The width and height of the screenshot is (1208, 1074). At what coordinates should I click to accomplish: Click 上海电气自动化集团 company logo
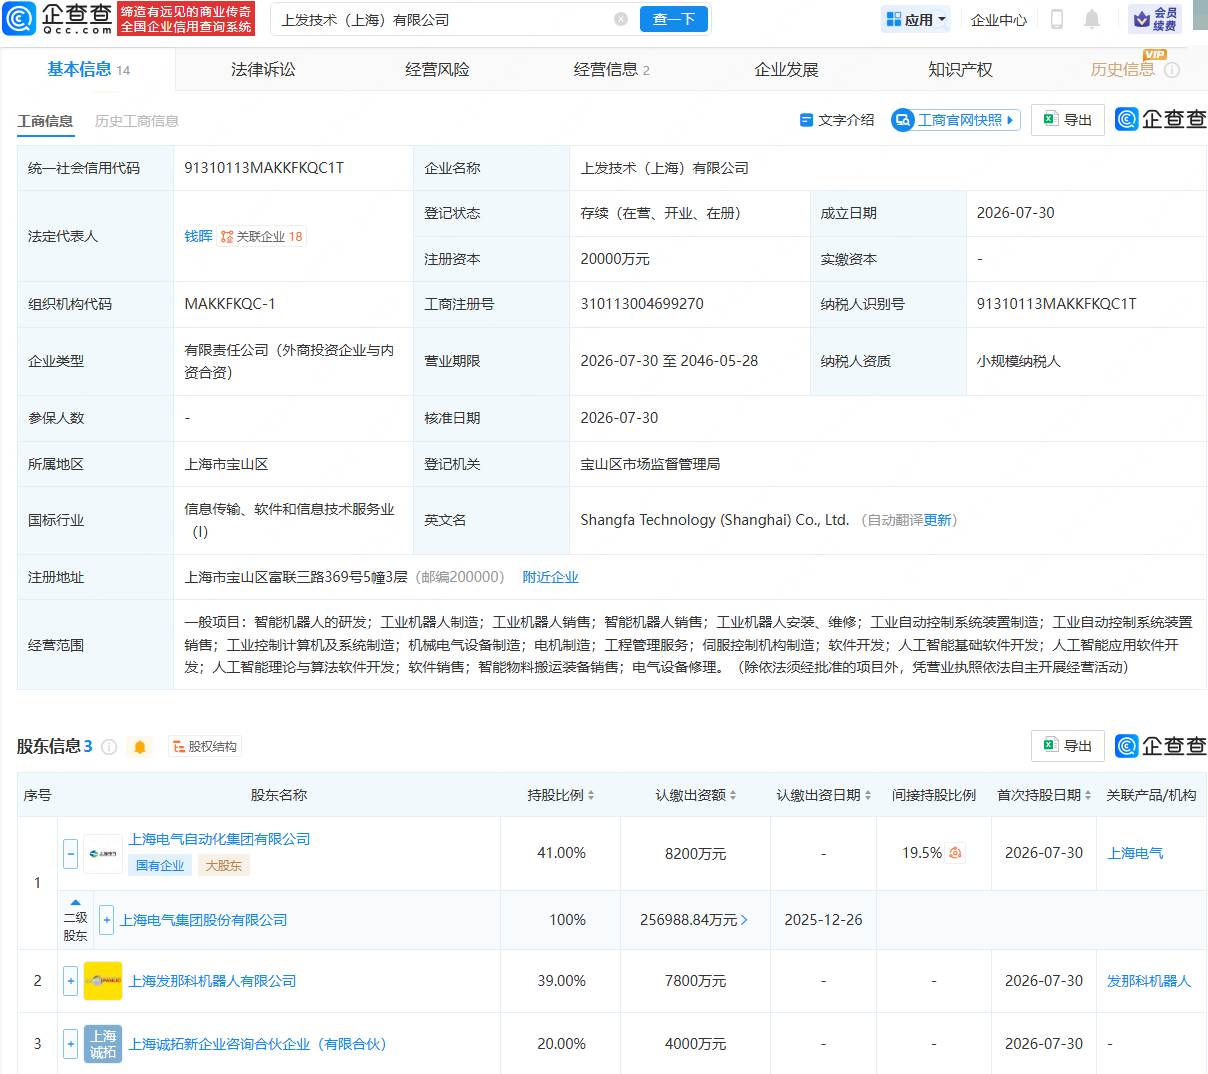tap(103, 854)
